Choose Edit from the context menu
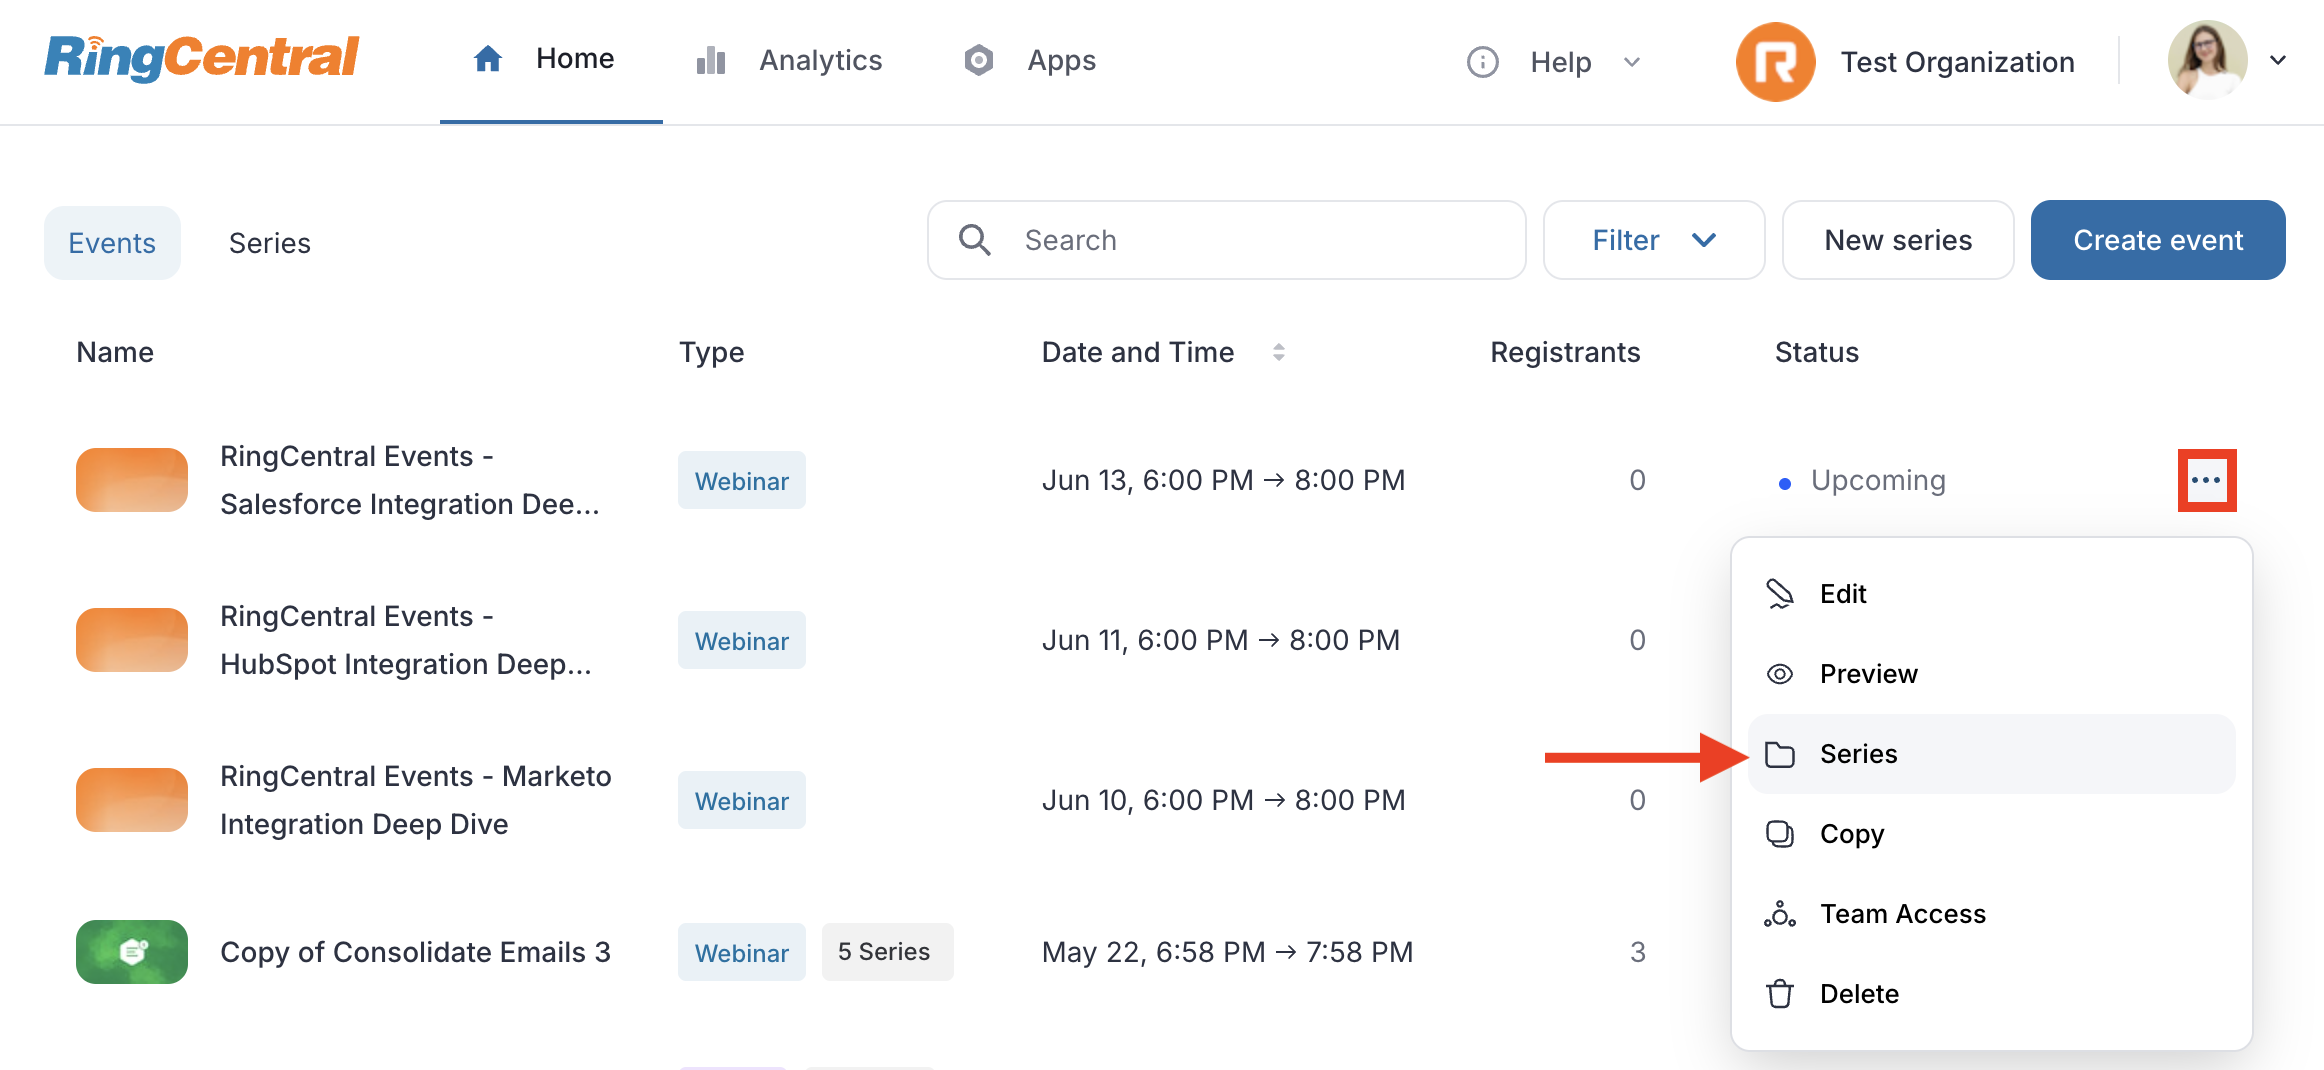Screen dimensions: 2324x1070 1991,594
